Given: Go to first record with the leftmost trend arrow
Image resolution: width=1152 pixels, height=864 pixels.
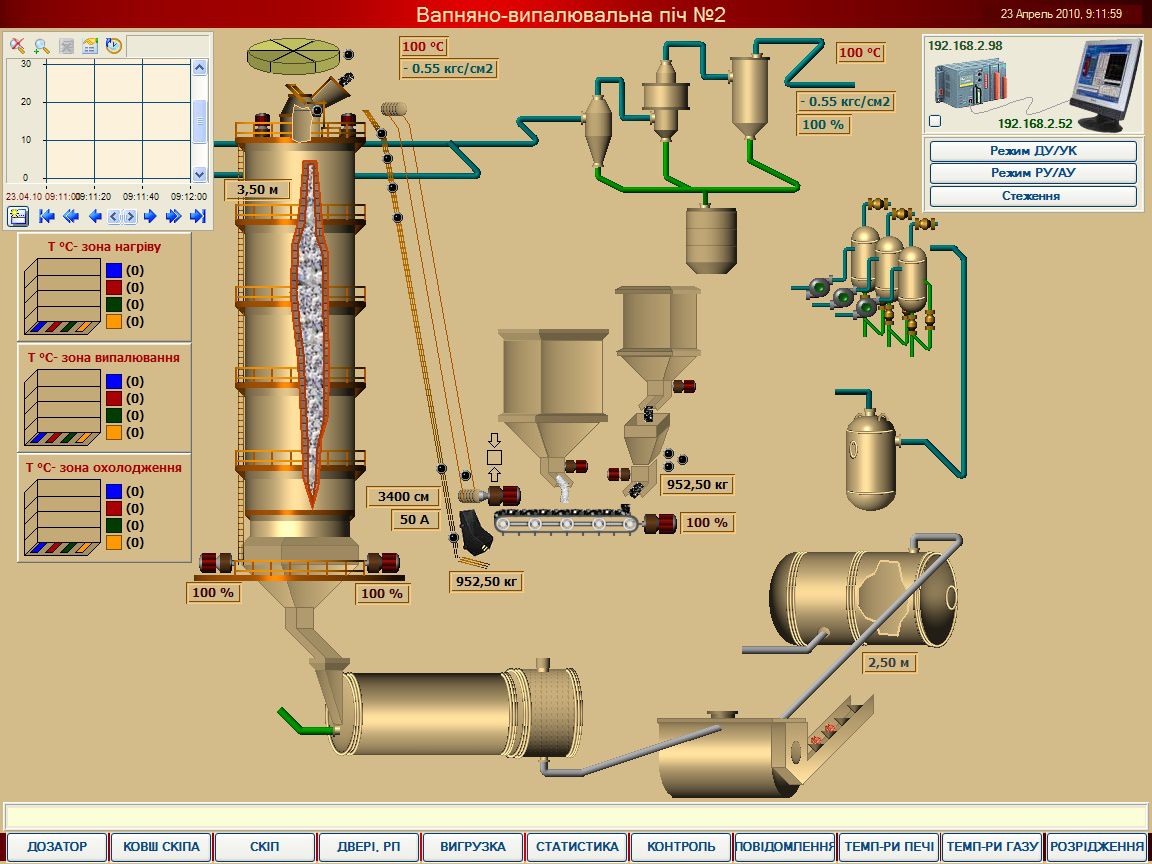Looking at the screenshot, I should 46,215.
